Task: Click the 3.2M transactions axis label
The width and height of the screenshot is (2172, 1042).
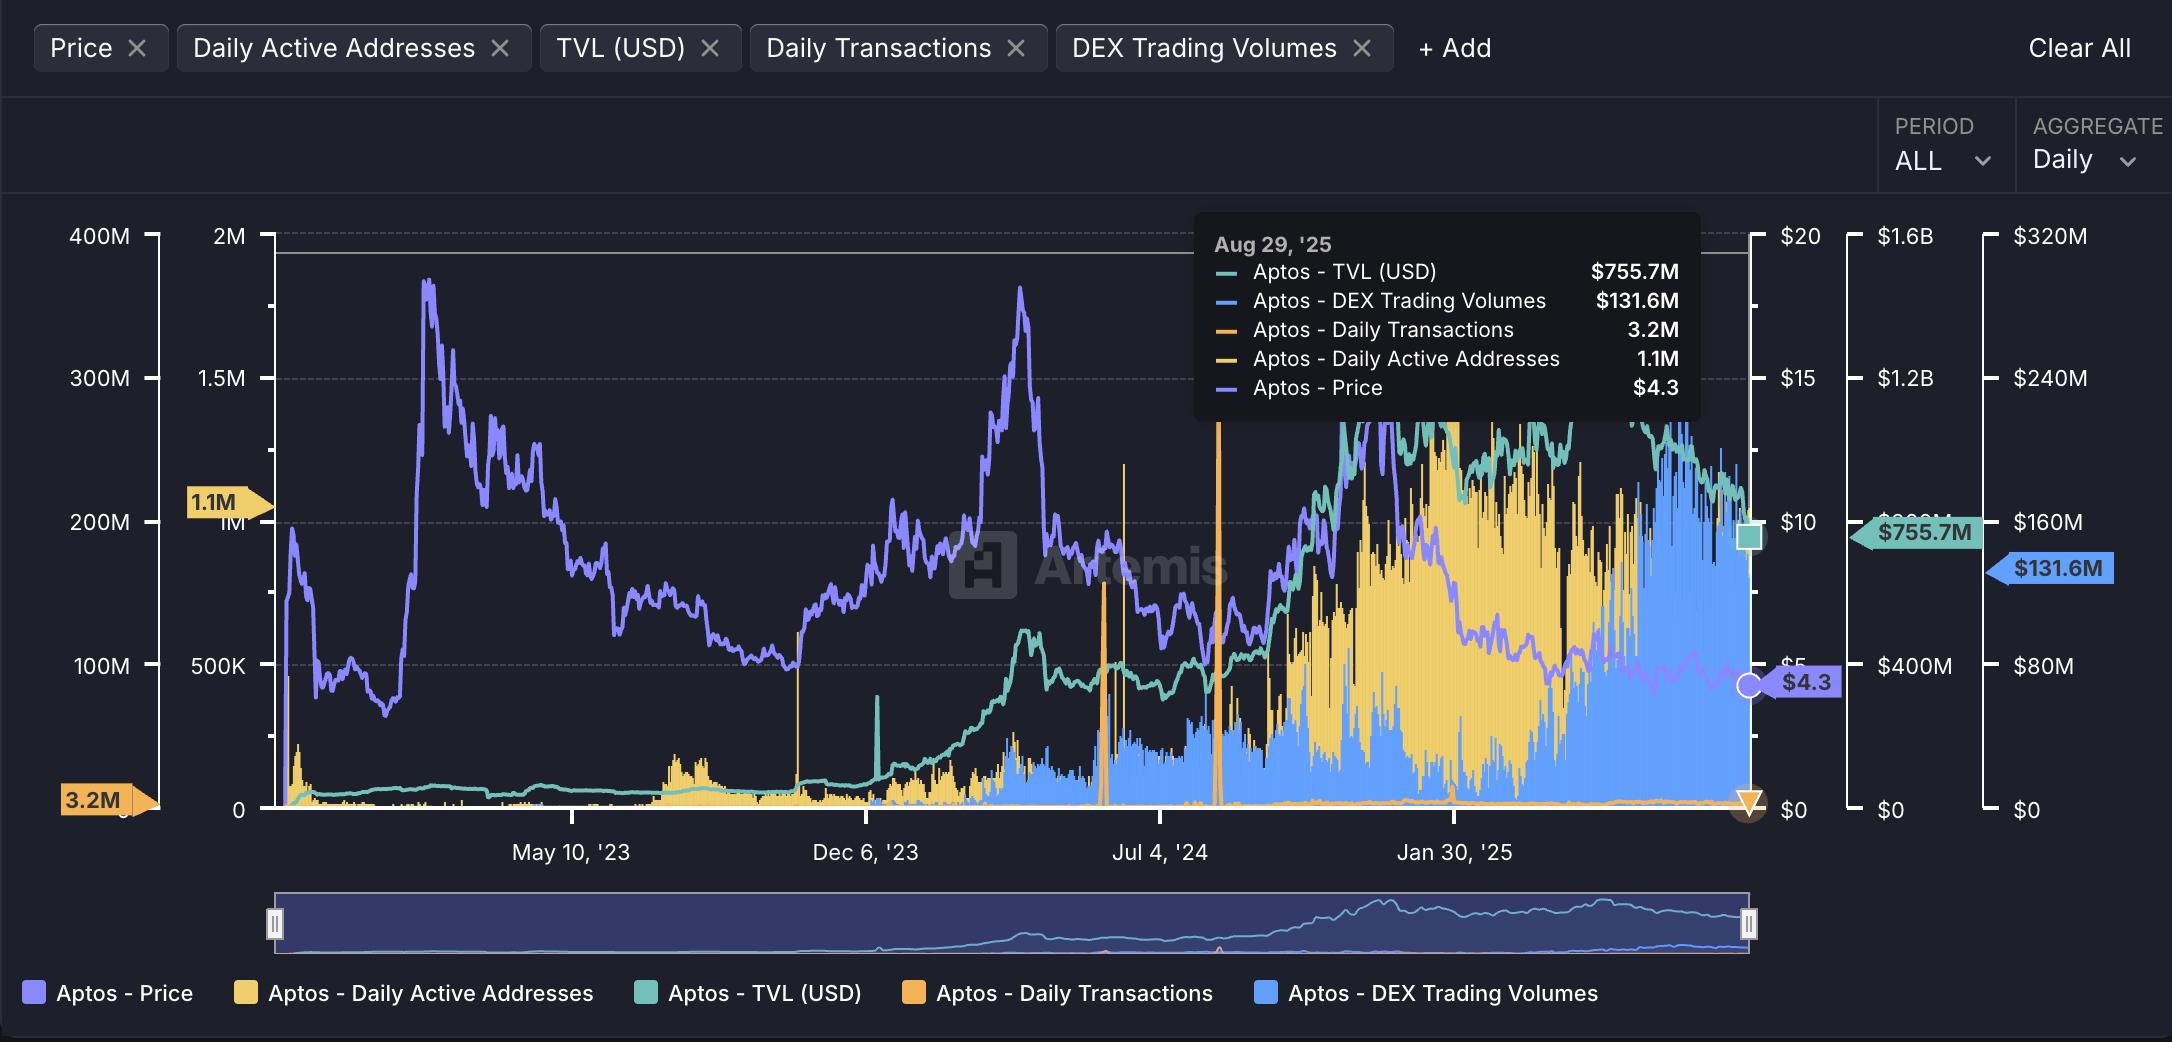Action: tap(109, 800)
